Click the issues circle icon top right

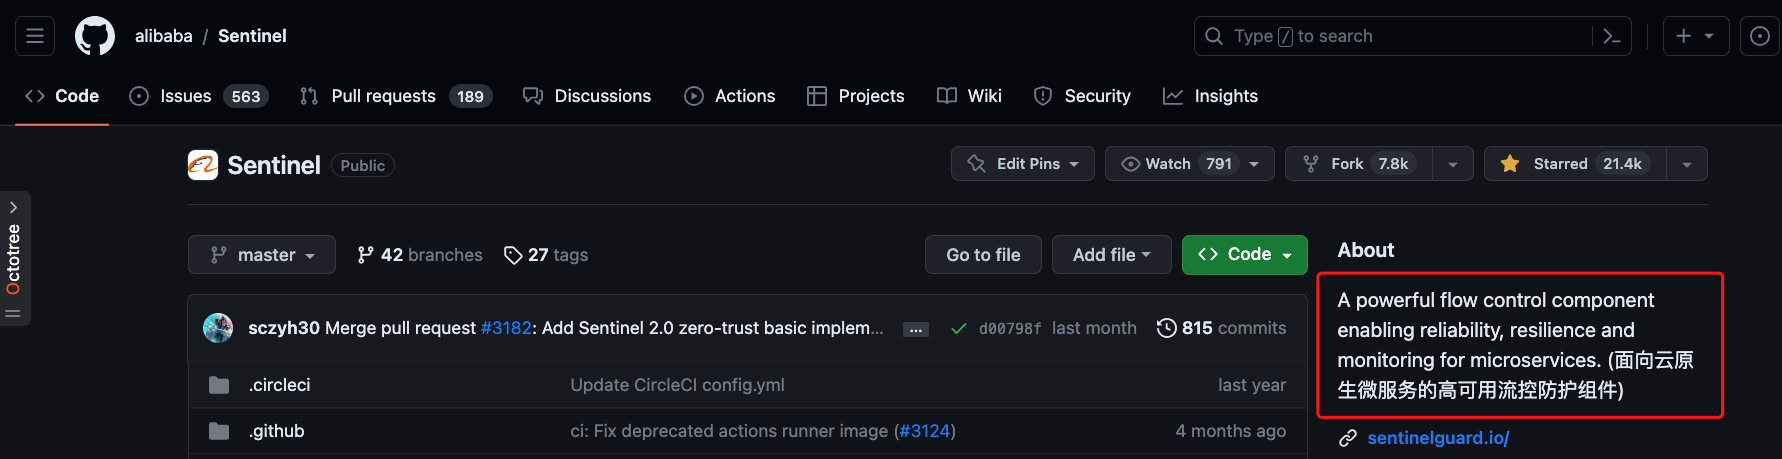(x=1759, y=36)
